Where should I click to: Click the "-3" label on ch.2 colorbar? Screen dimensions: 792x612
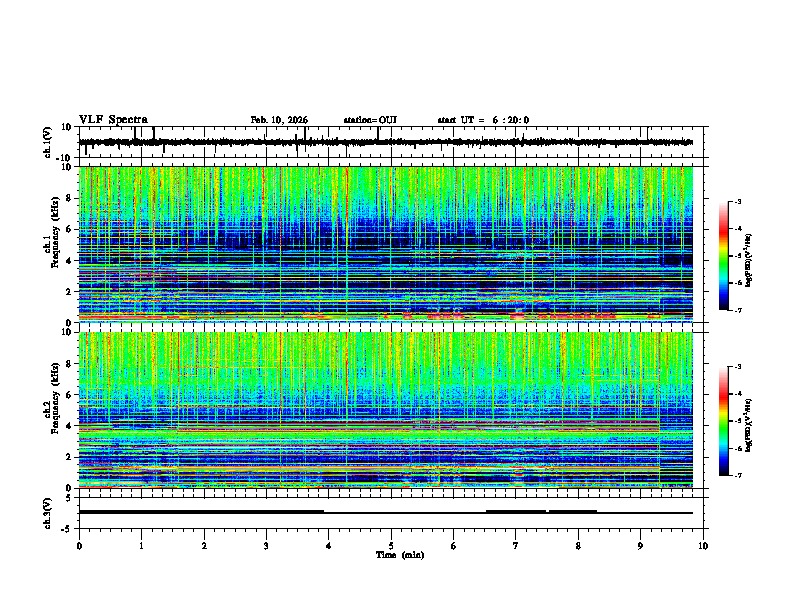click(x=738, y=367)
